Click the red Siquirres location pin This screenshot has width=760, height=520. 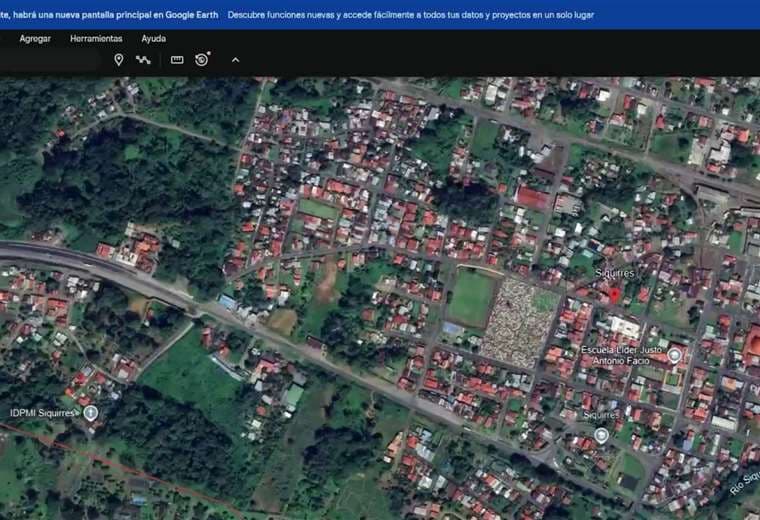[614, 293]
